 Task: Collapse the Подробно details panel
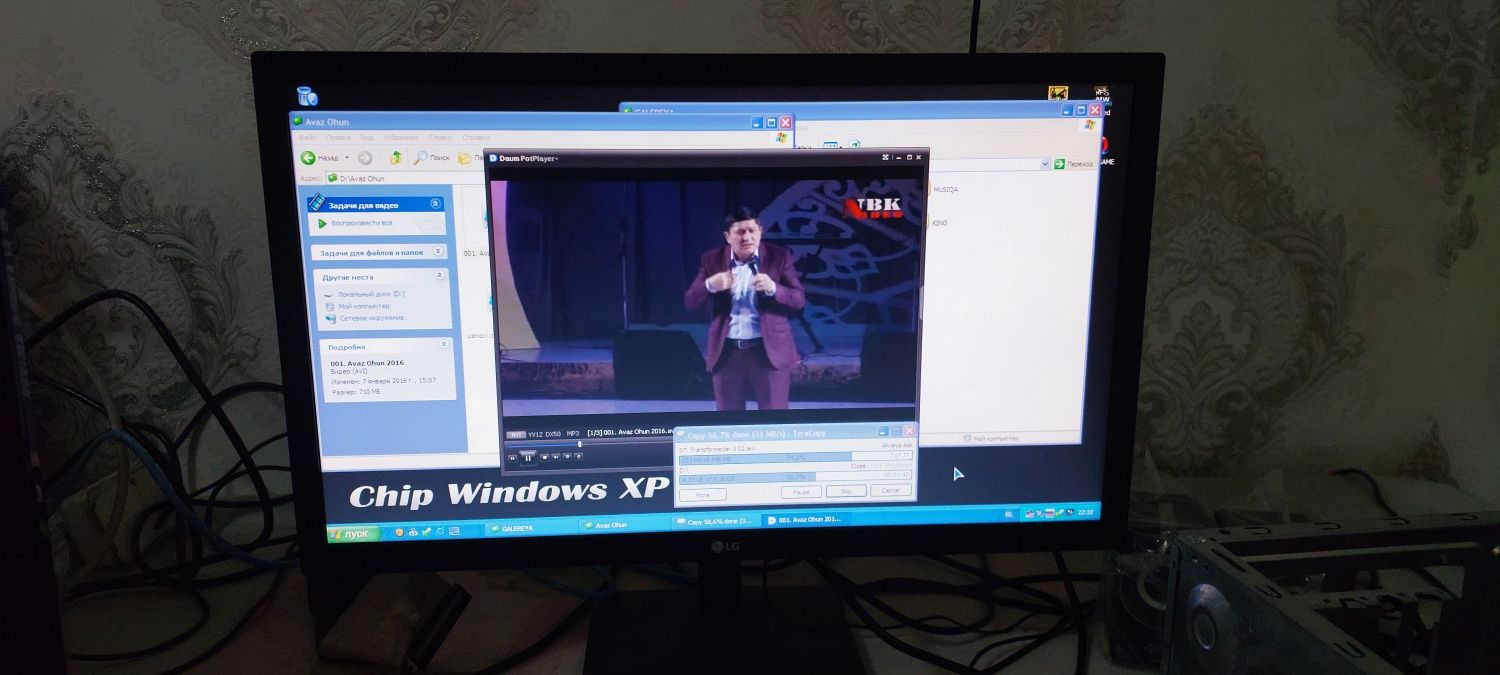pyautogui.click(x=444, y=344)
